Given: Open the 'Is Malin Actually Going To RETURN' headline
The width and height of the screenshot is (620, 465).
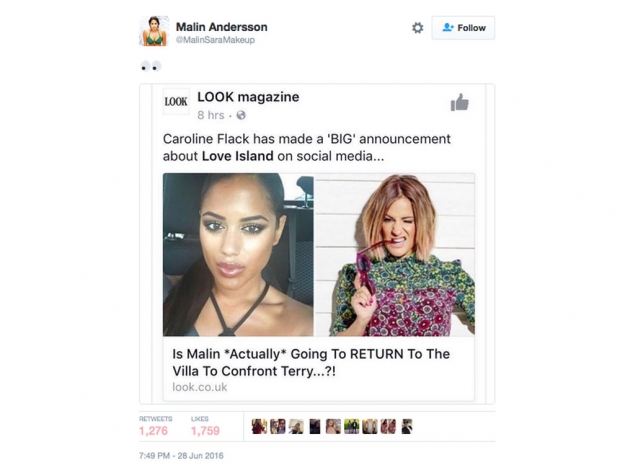Looking at the screenshot, I should pyautogui.click(x=311, y=362).
